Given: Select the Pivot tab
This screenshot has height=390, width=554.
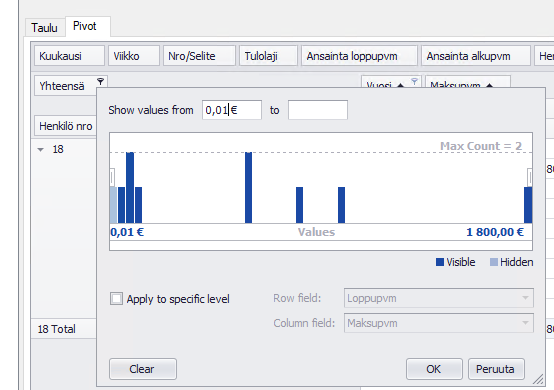Looking at the screenshot, I should [x=85, y=26].
